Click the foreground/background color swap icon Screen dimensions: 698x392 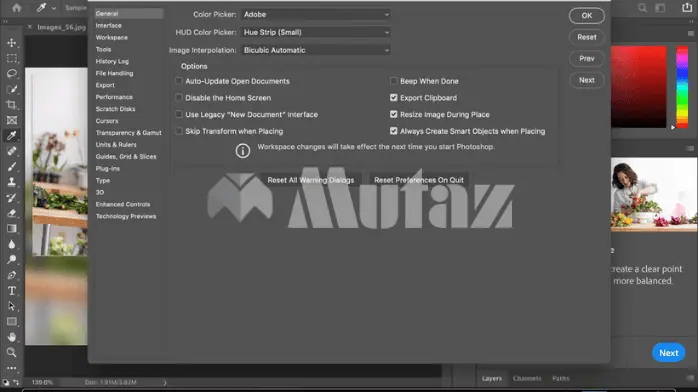coord(16,382)
